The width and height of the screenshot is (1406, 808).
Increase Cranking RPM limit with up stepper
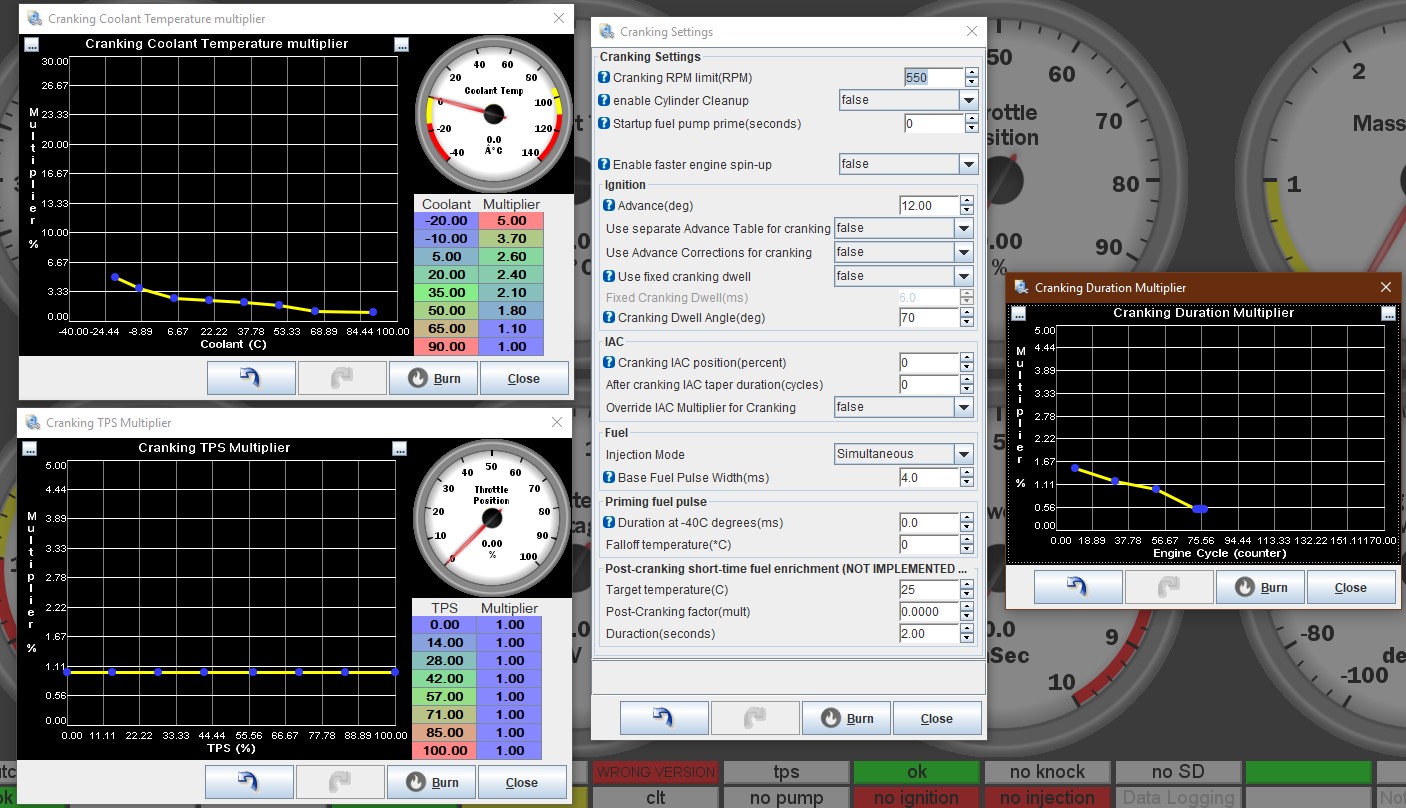click(x=970, y=73)
